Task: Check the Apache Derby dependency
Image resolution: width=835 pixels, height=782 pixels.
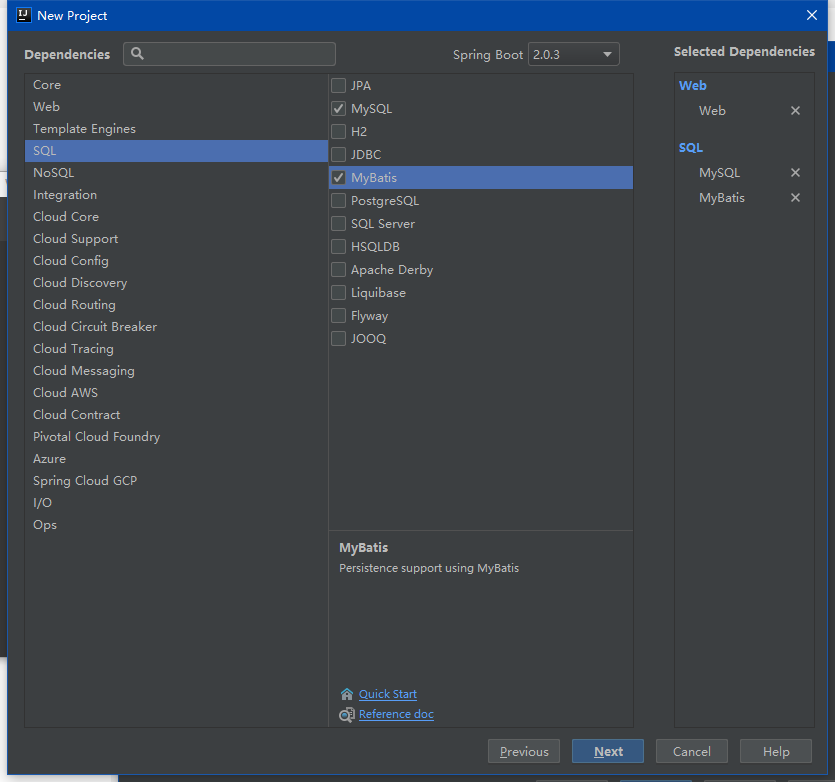Action: tap(339, 270)
